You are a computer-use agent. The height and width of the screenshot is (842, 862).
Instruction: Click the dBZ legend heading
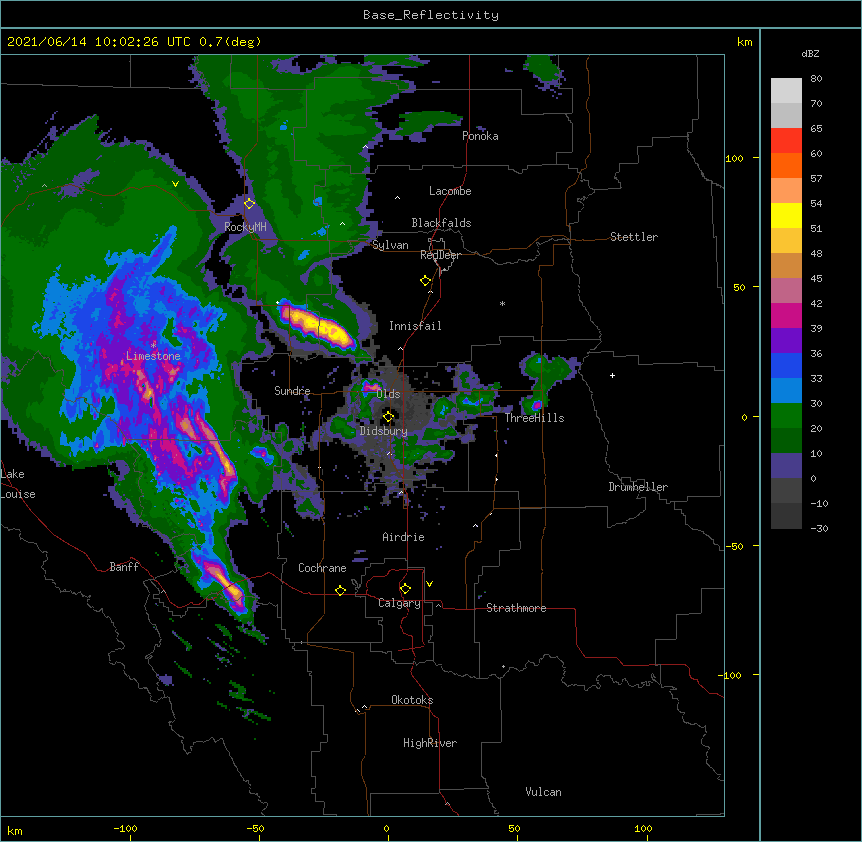click(810, 53)
